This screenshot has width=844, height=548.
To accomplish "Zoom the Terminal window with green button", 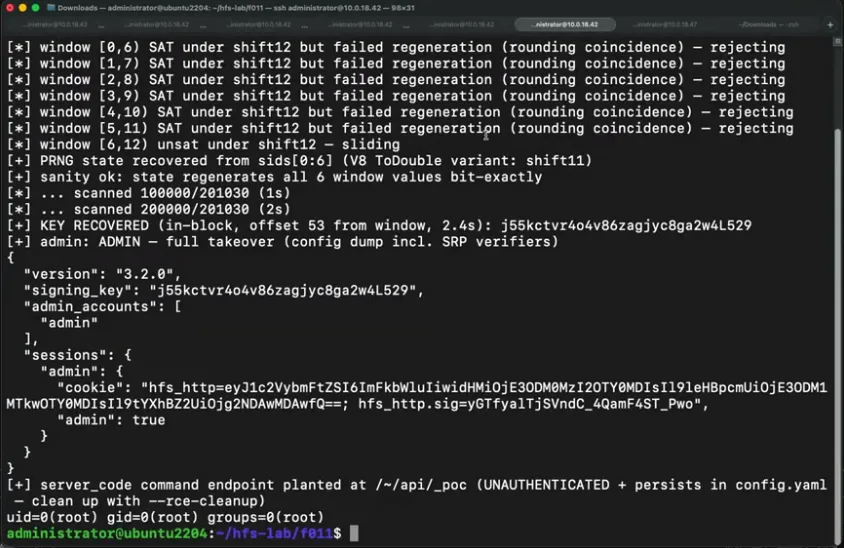I will [x=36, y=8].
